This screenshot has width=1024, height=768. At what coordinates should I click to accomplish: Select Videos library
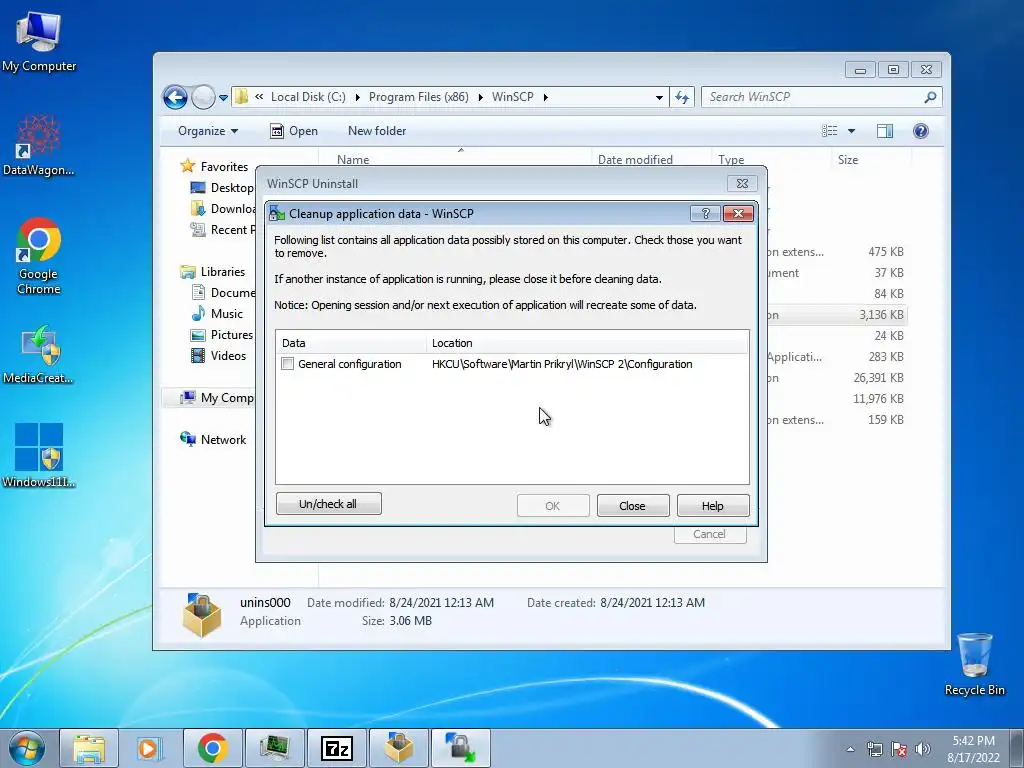coord(218,355)
